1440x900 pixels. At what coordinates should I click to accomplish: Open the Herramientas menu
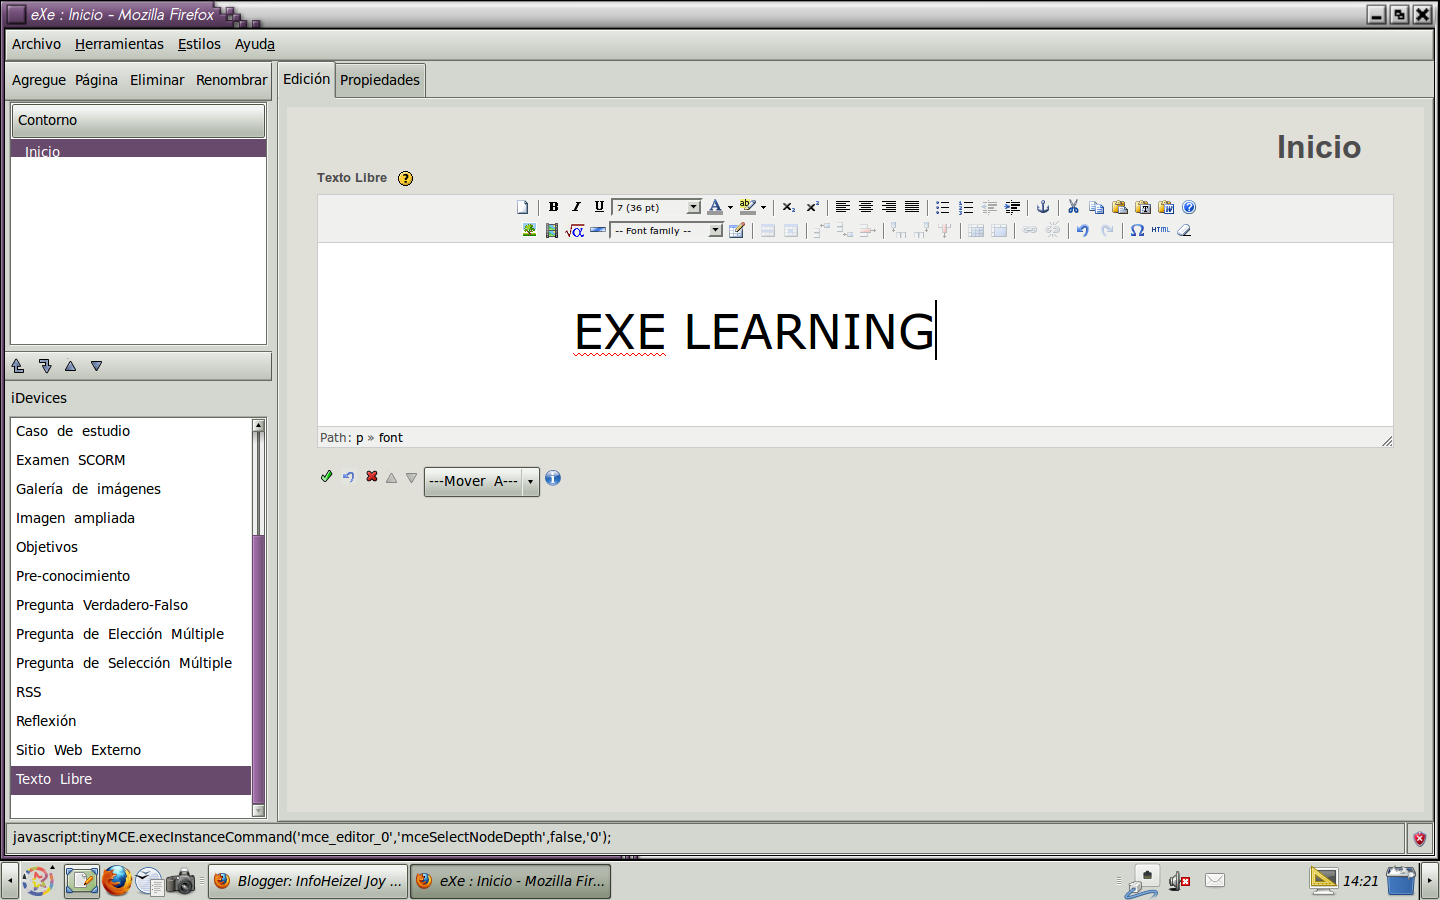pos(119,44)
